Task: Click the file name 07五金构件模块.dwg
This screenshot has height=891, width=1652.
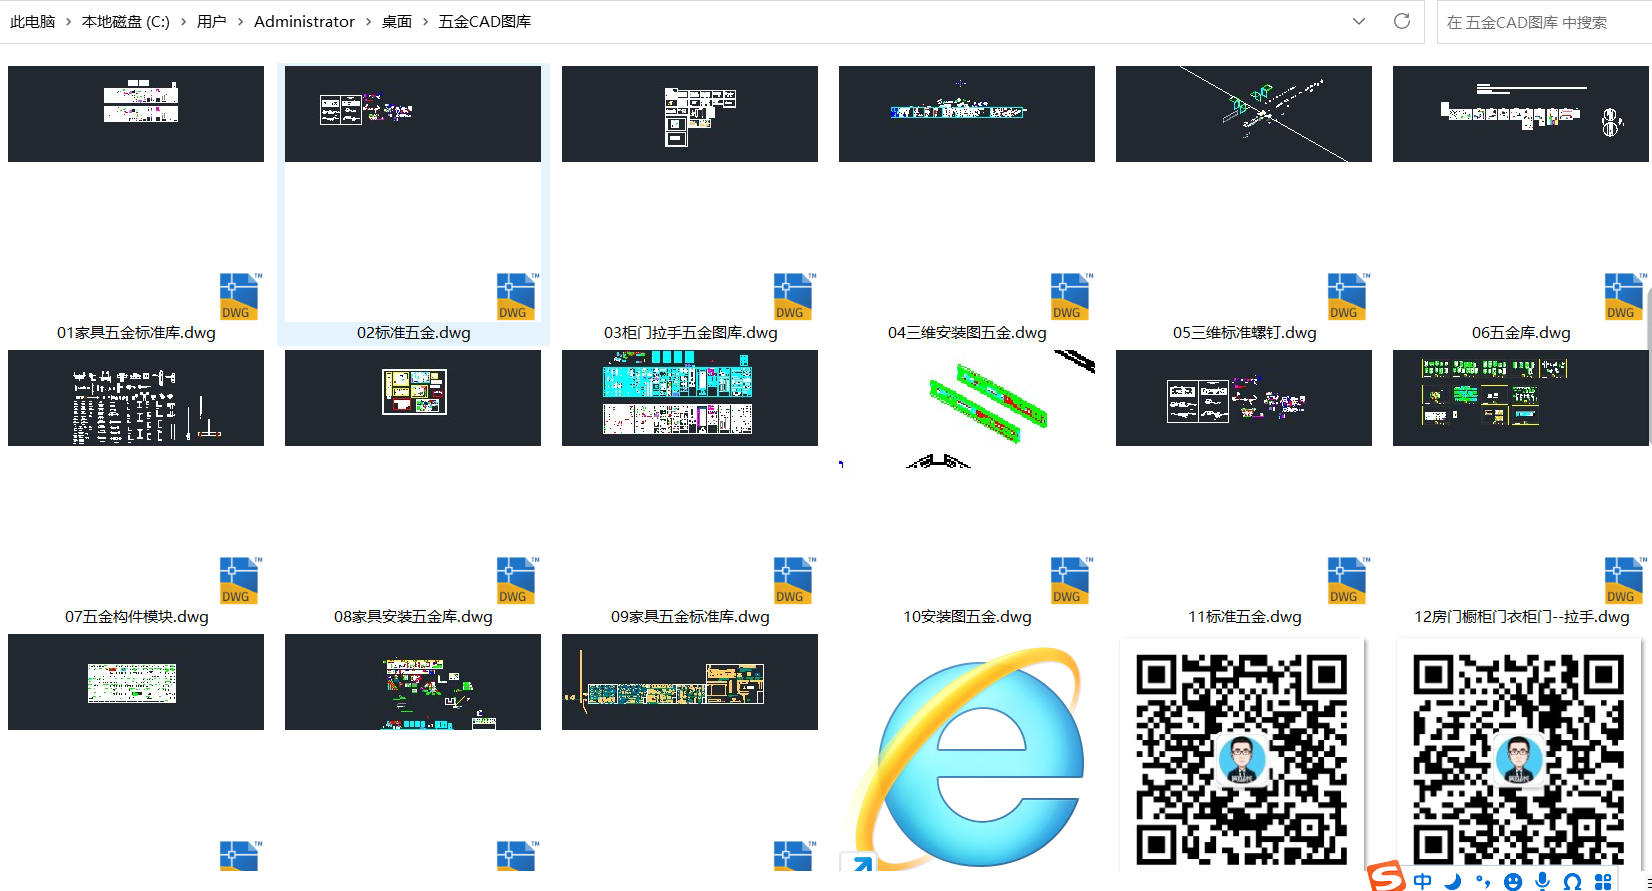Action: tap(136, 617)
